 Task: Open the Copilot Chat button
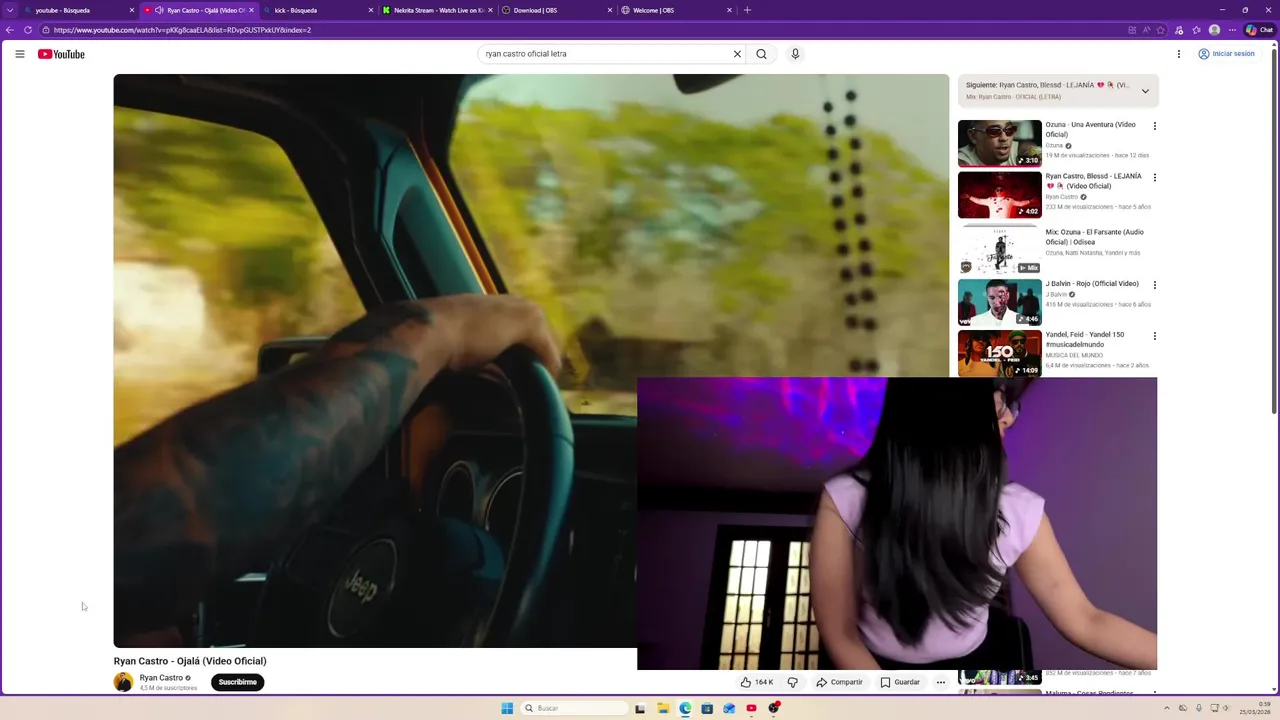pos(1260,30)
